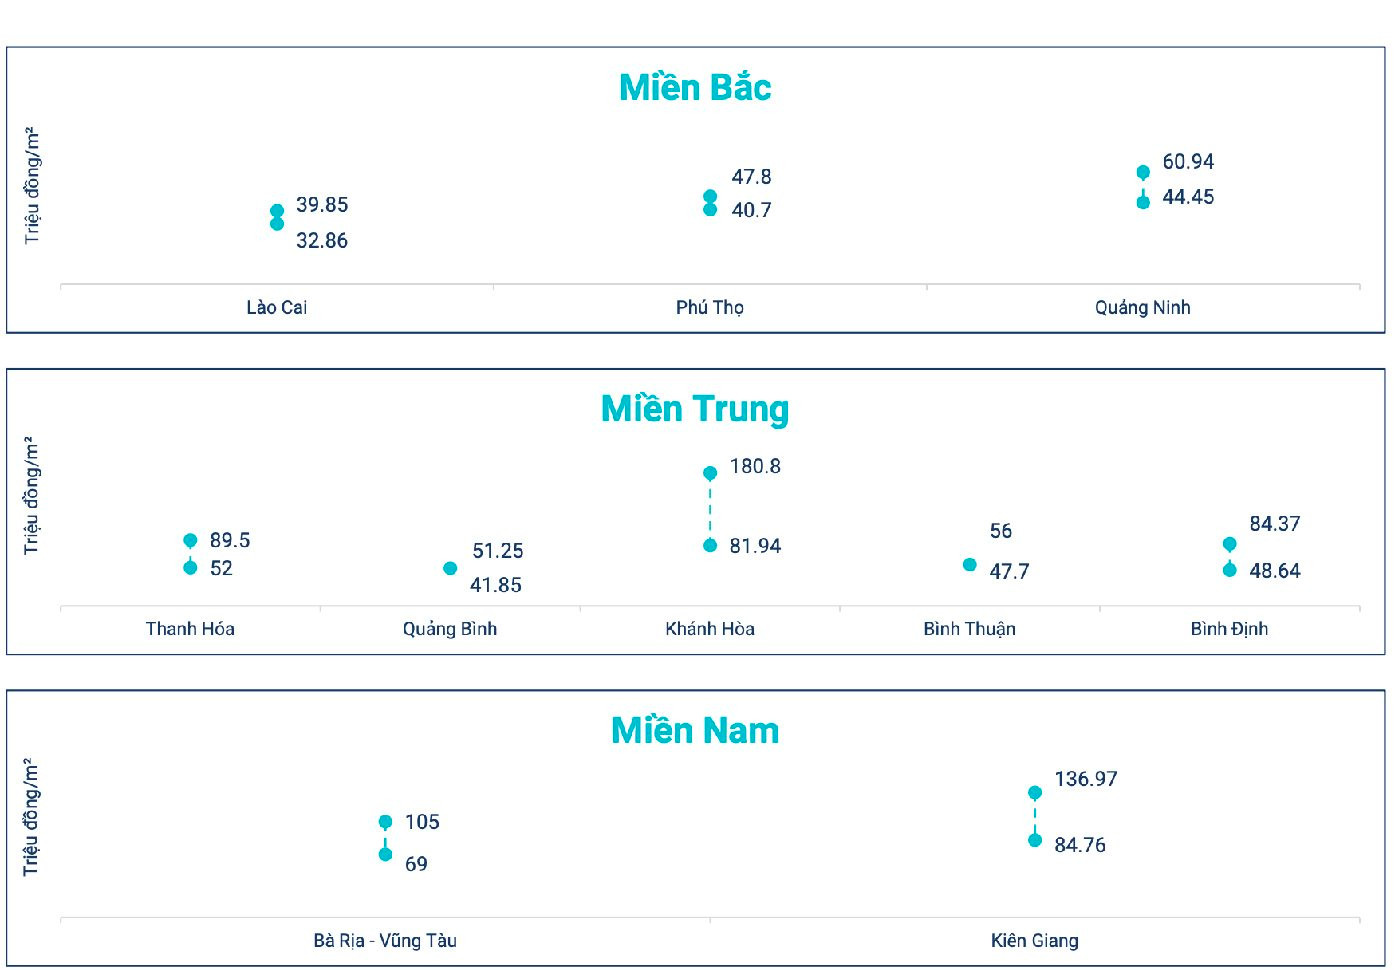Viewport: 1396px width, 970px height.
Task: Select the 81.94 data point for Khánh Hòa
Action: (x=710, y=545)
